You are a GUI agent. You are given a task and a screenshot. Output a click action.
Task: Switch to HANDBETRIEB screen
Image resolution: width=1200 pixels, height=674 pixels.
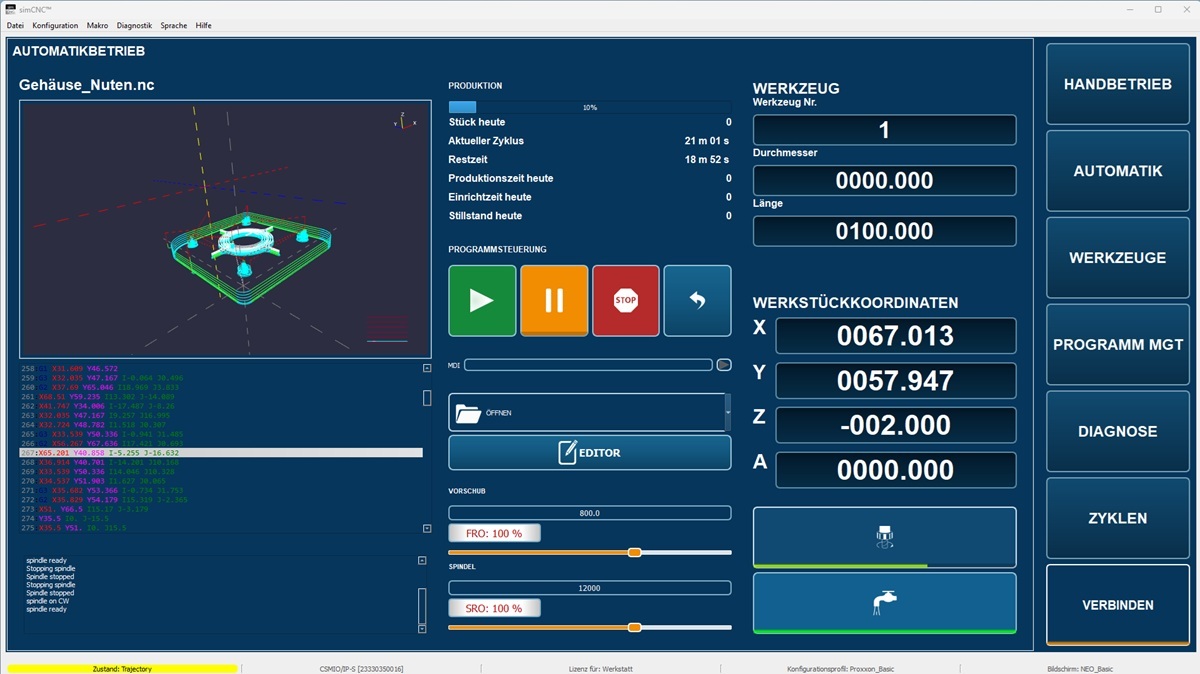(x=1118, y=84)
